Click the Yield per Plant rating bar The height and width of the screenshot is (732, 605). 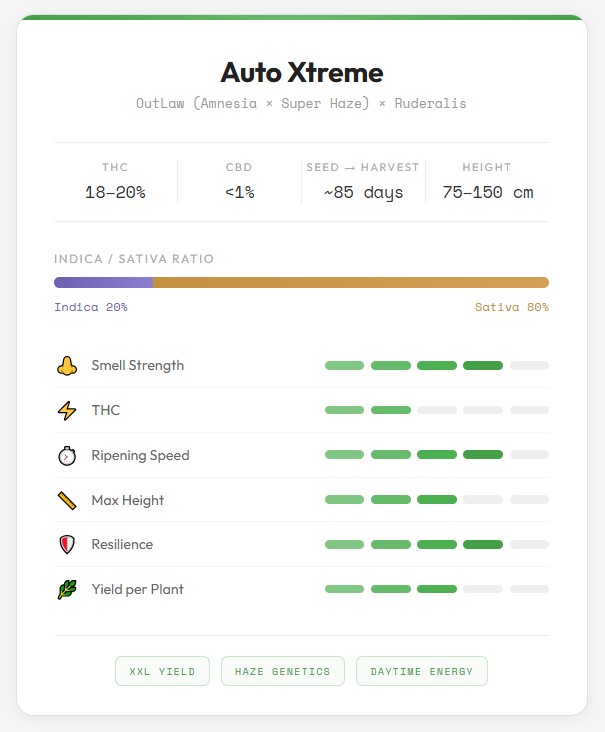click(436, 590)
